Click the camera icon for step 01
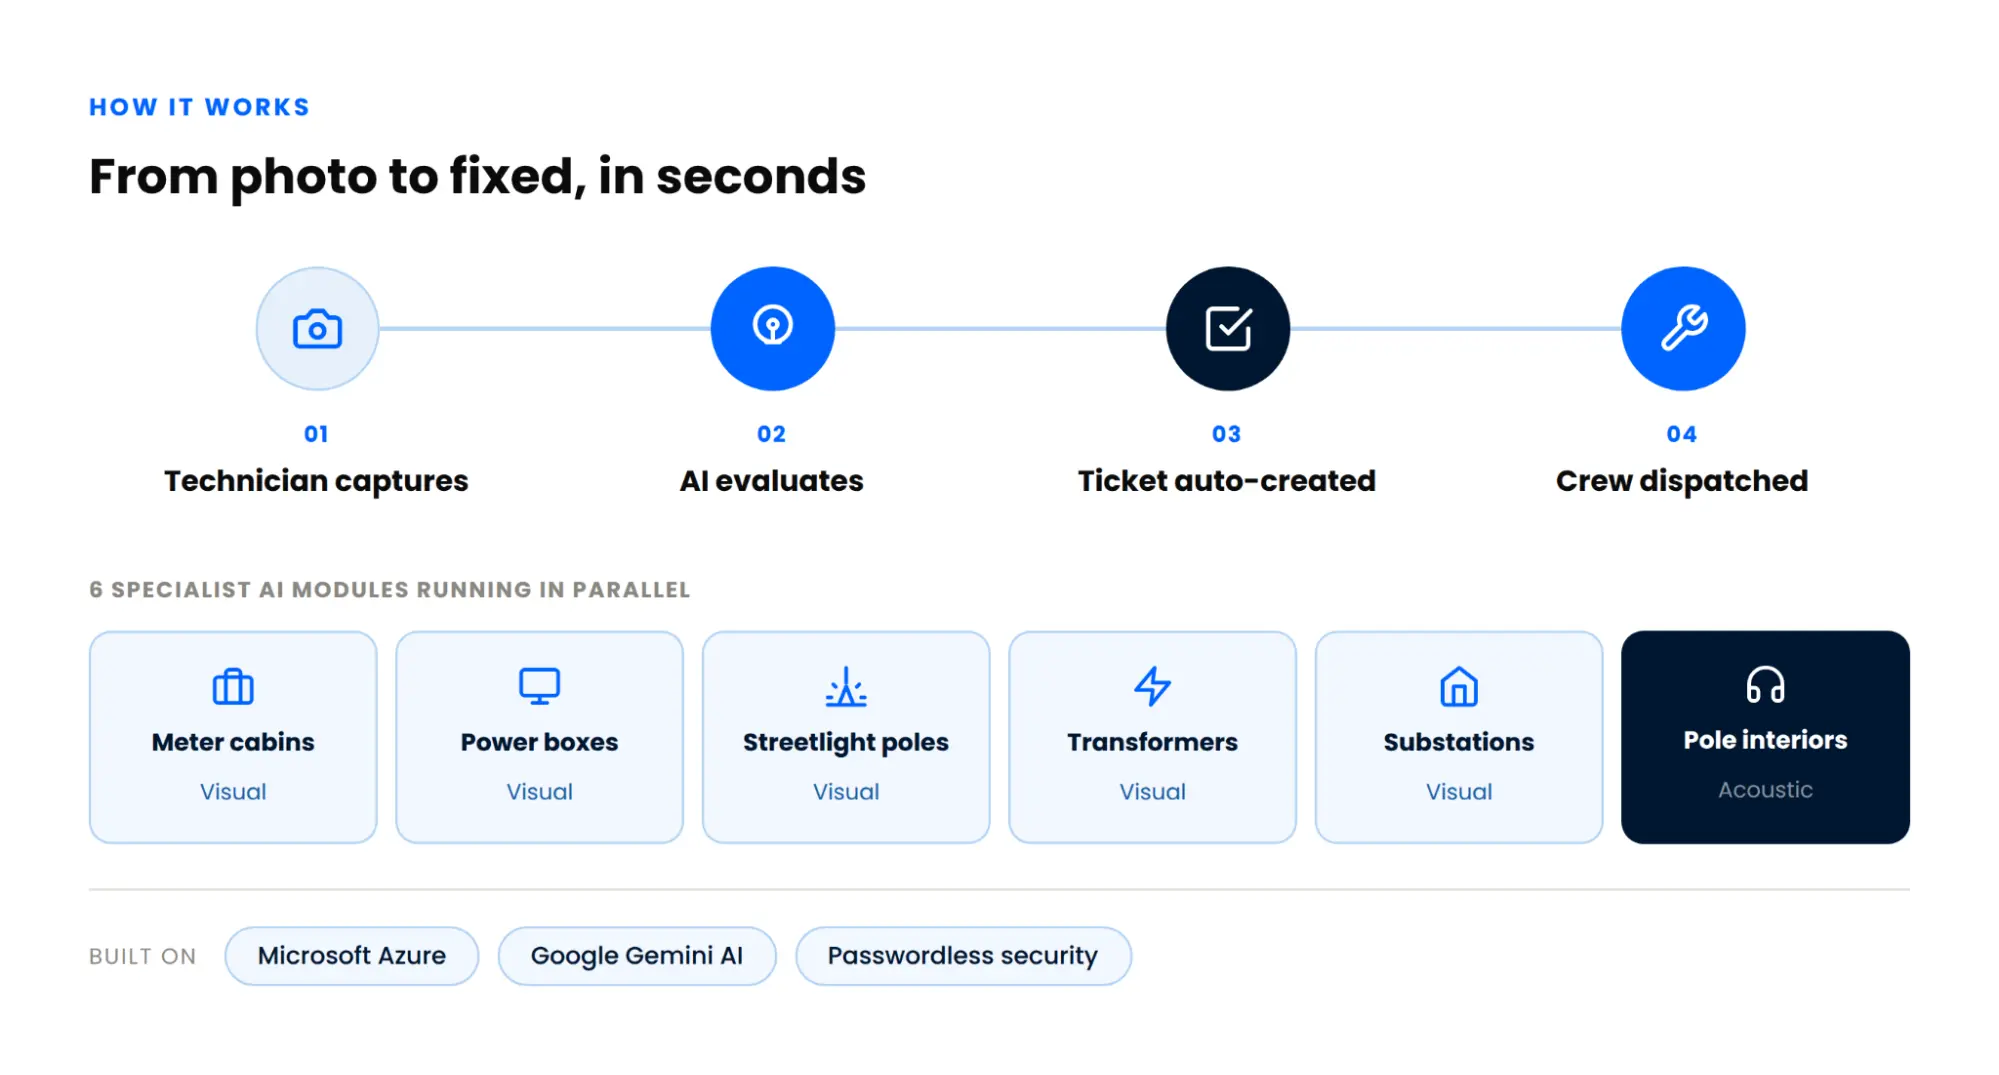1999x1075 pixels. point(317,329)
